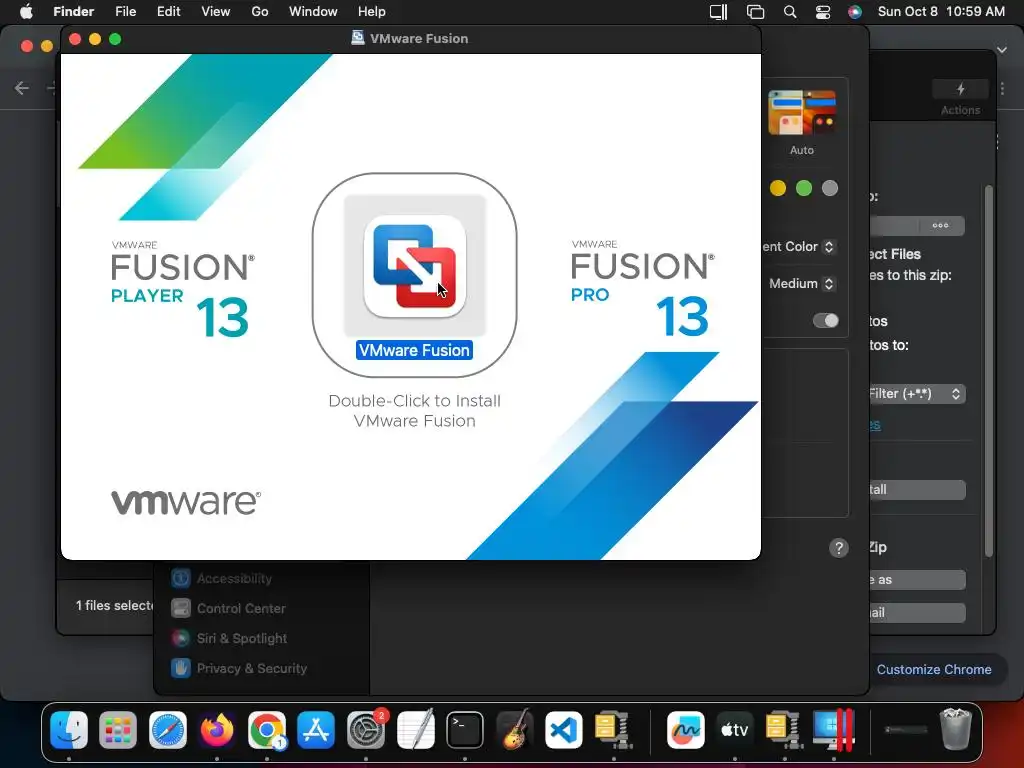Launch Visual Studio Code from the Dock
This screenshot has height=768, width=1024.
pyautogui.click(x=564, y=729)
